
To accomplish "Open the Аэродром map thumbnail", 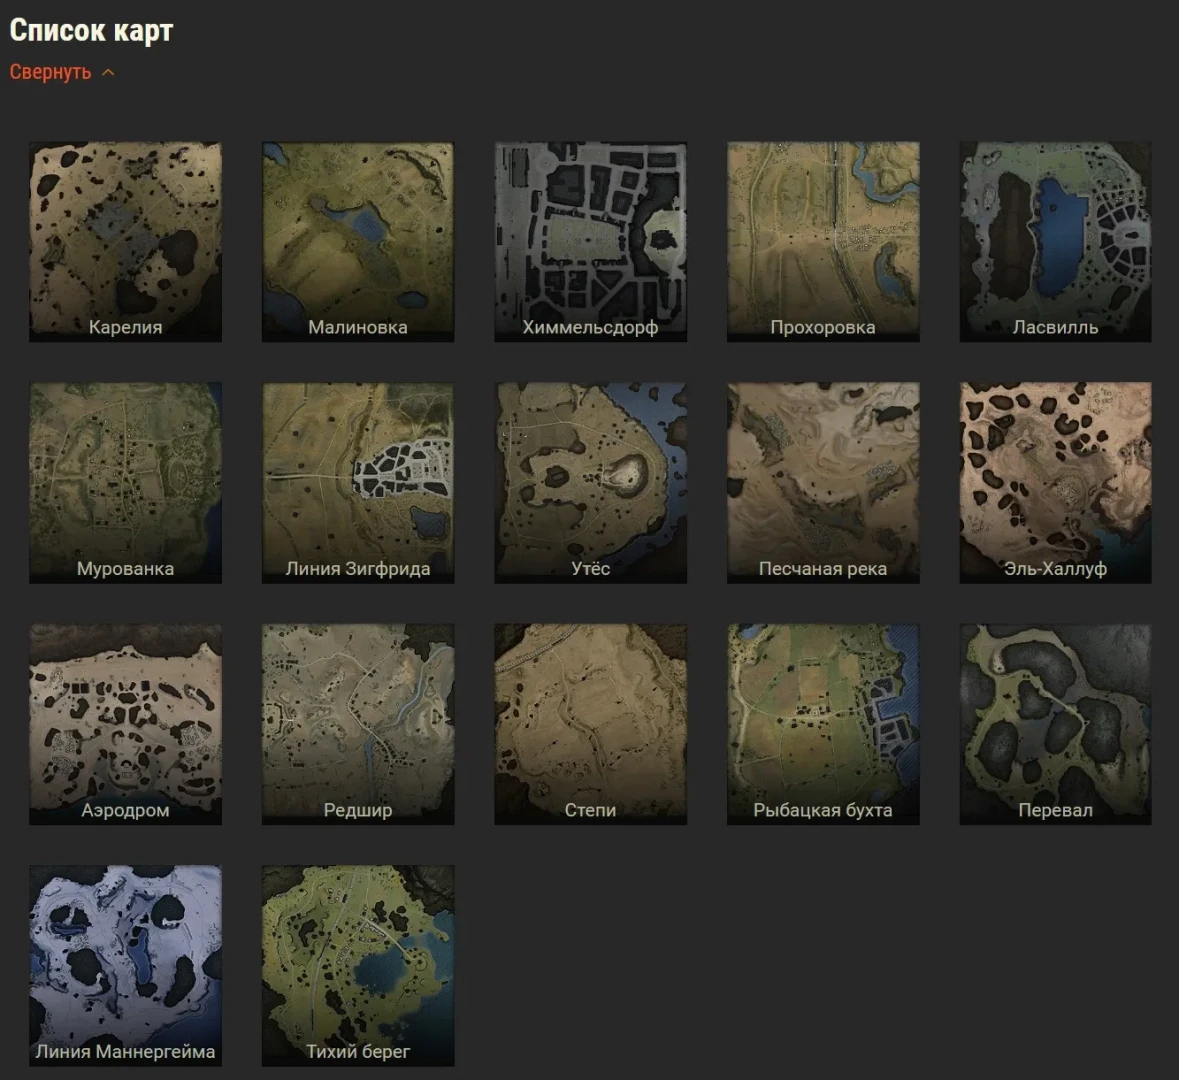I will [x=126, y=724].
